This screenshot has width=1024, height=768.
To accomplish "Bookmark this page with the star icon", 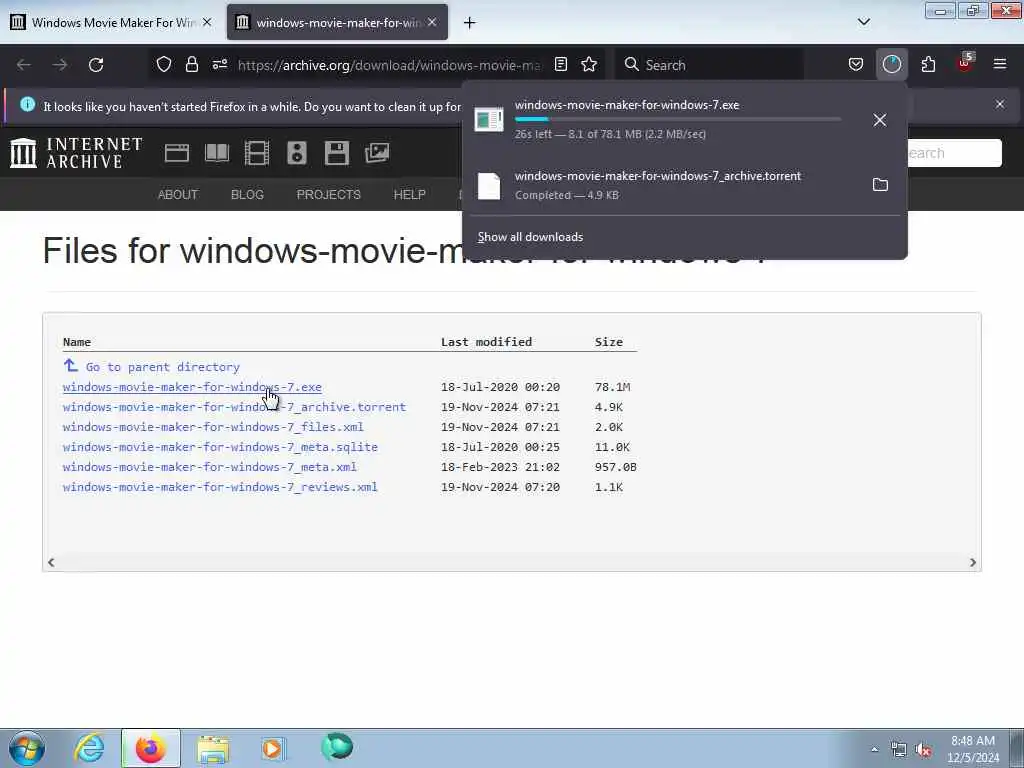I will pos(589,64).
